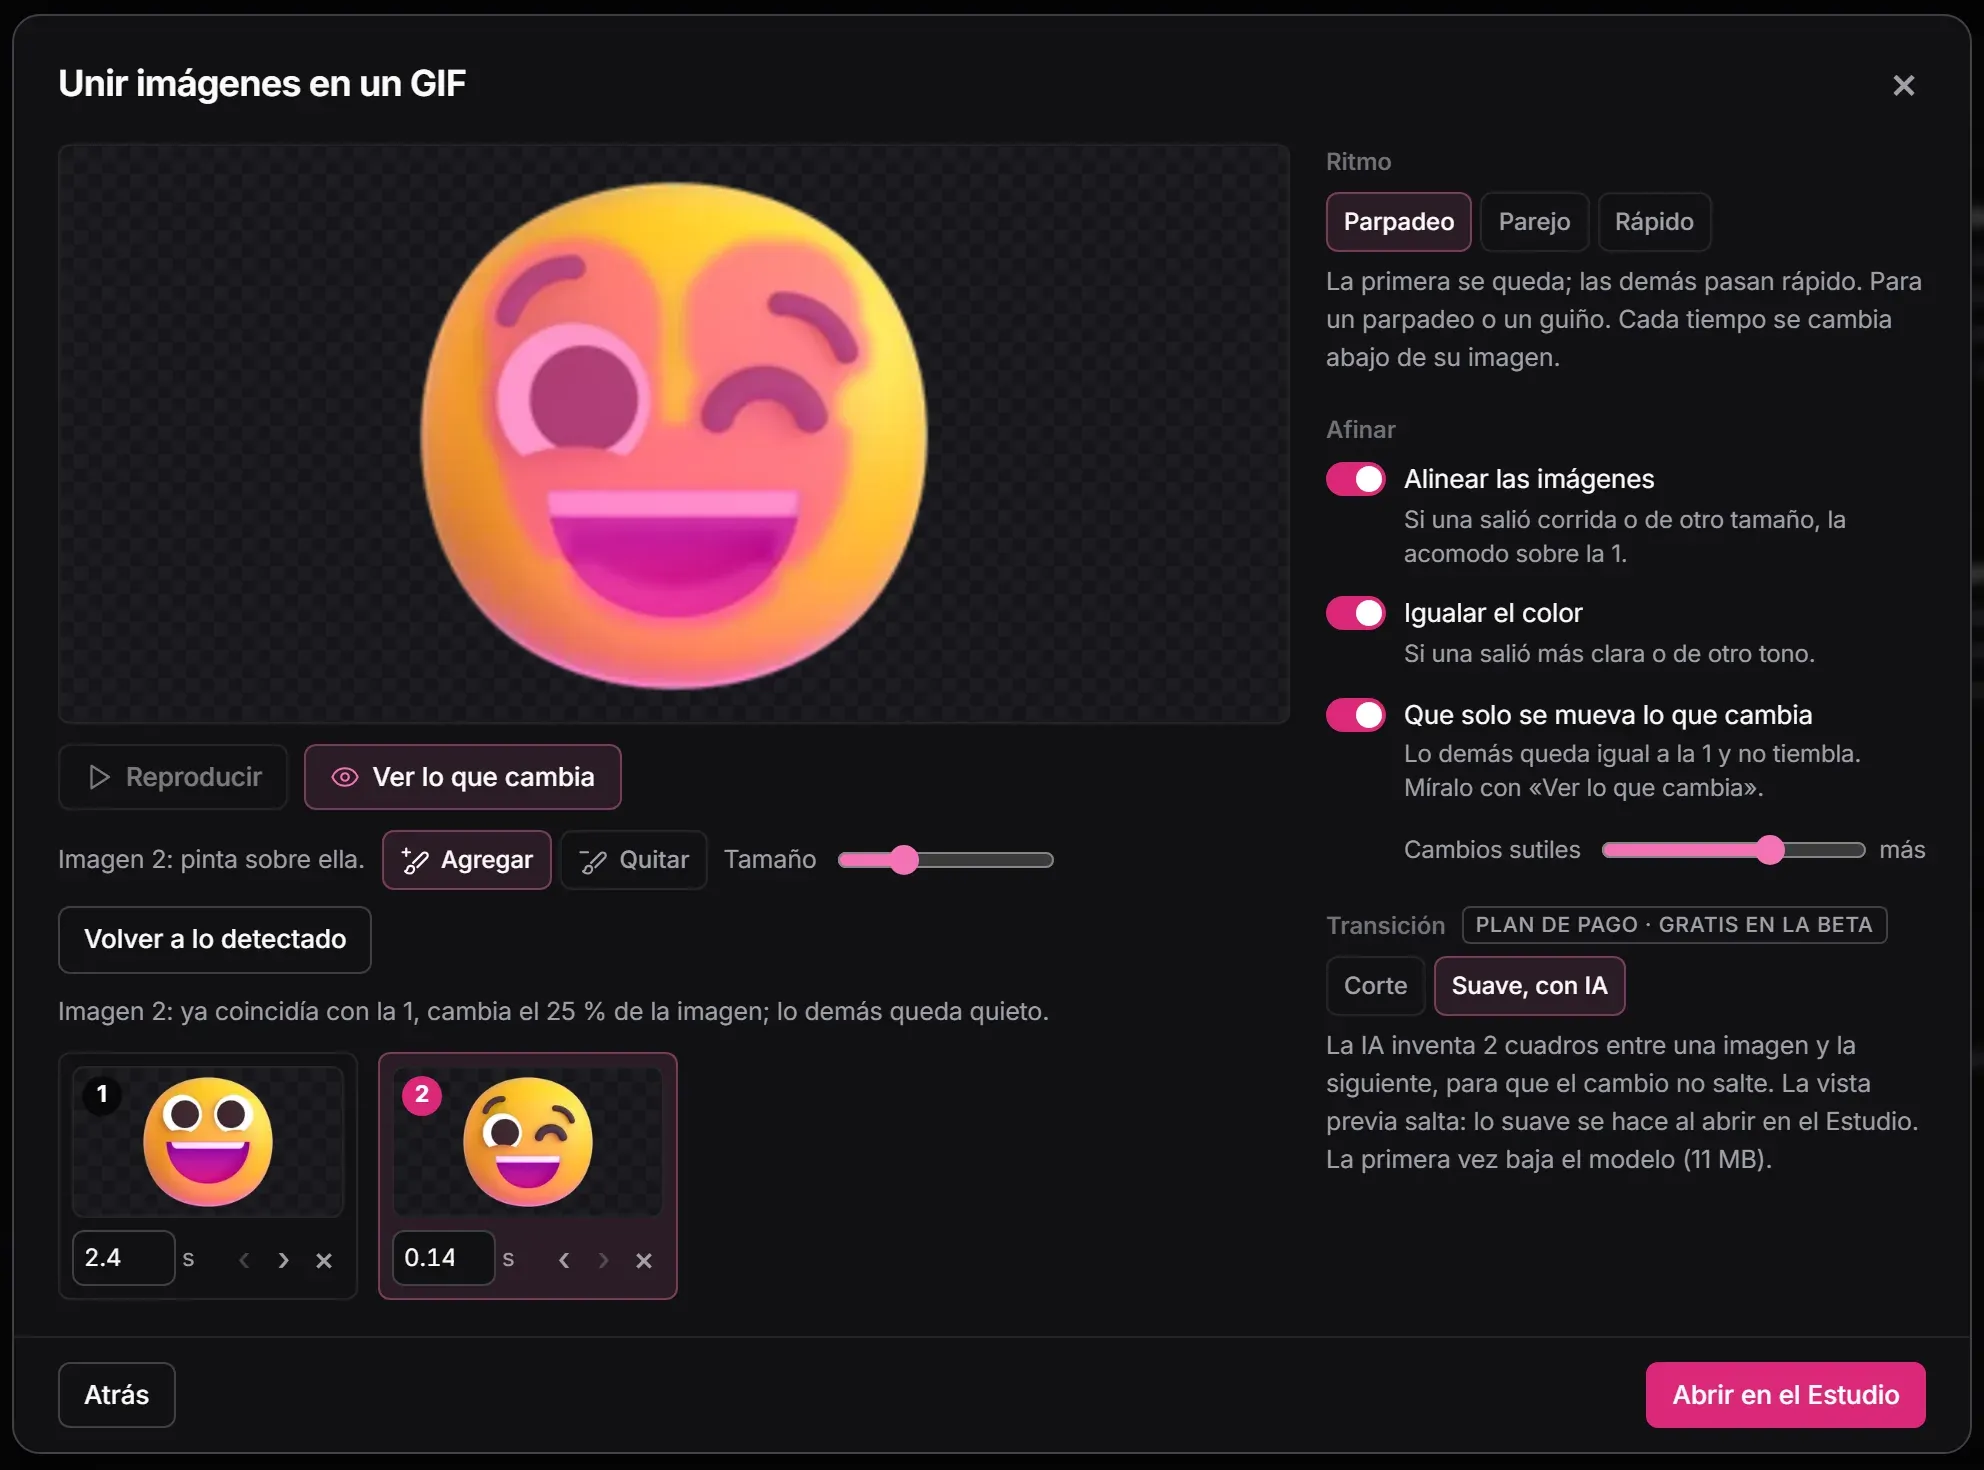Move image 1 right with its arrow

[284, 1260]
